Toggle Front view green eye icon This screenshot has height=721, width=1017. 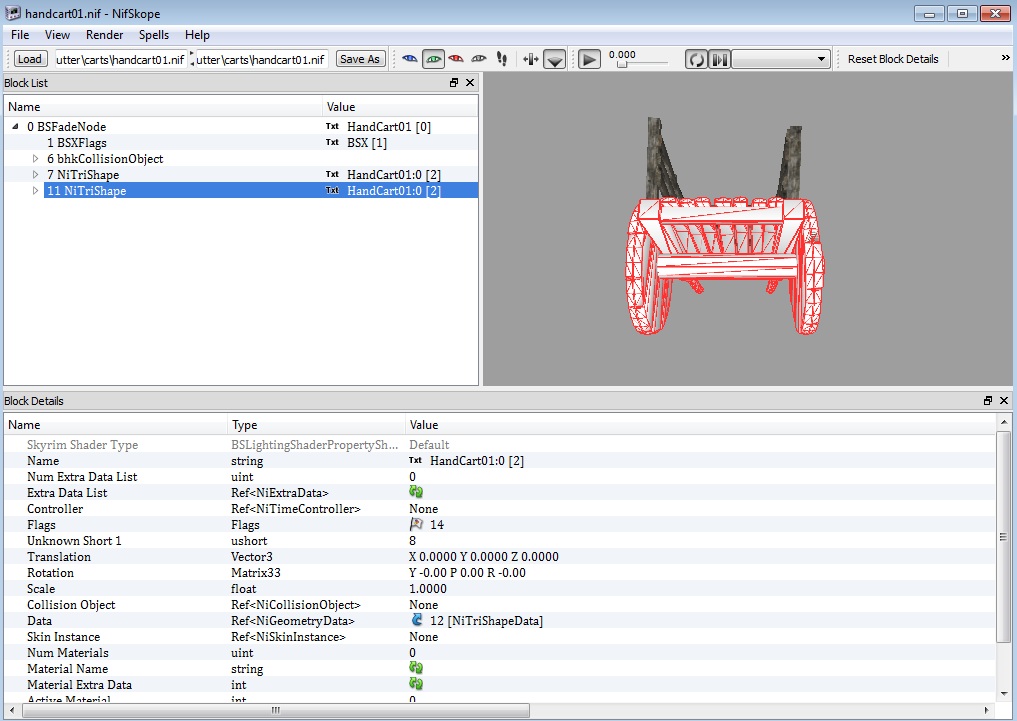pos(433,59)
